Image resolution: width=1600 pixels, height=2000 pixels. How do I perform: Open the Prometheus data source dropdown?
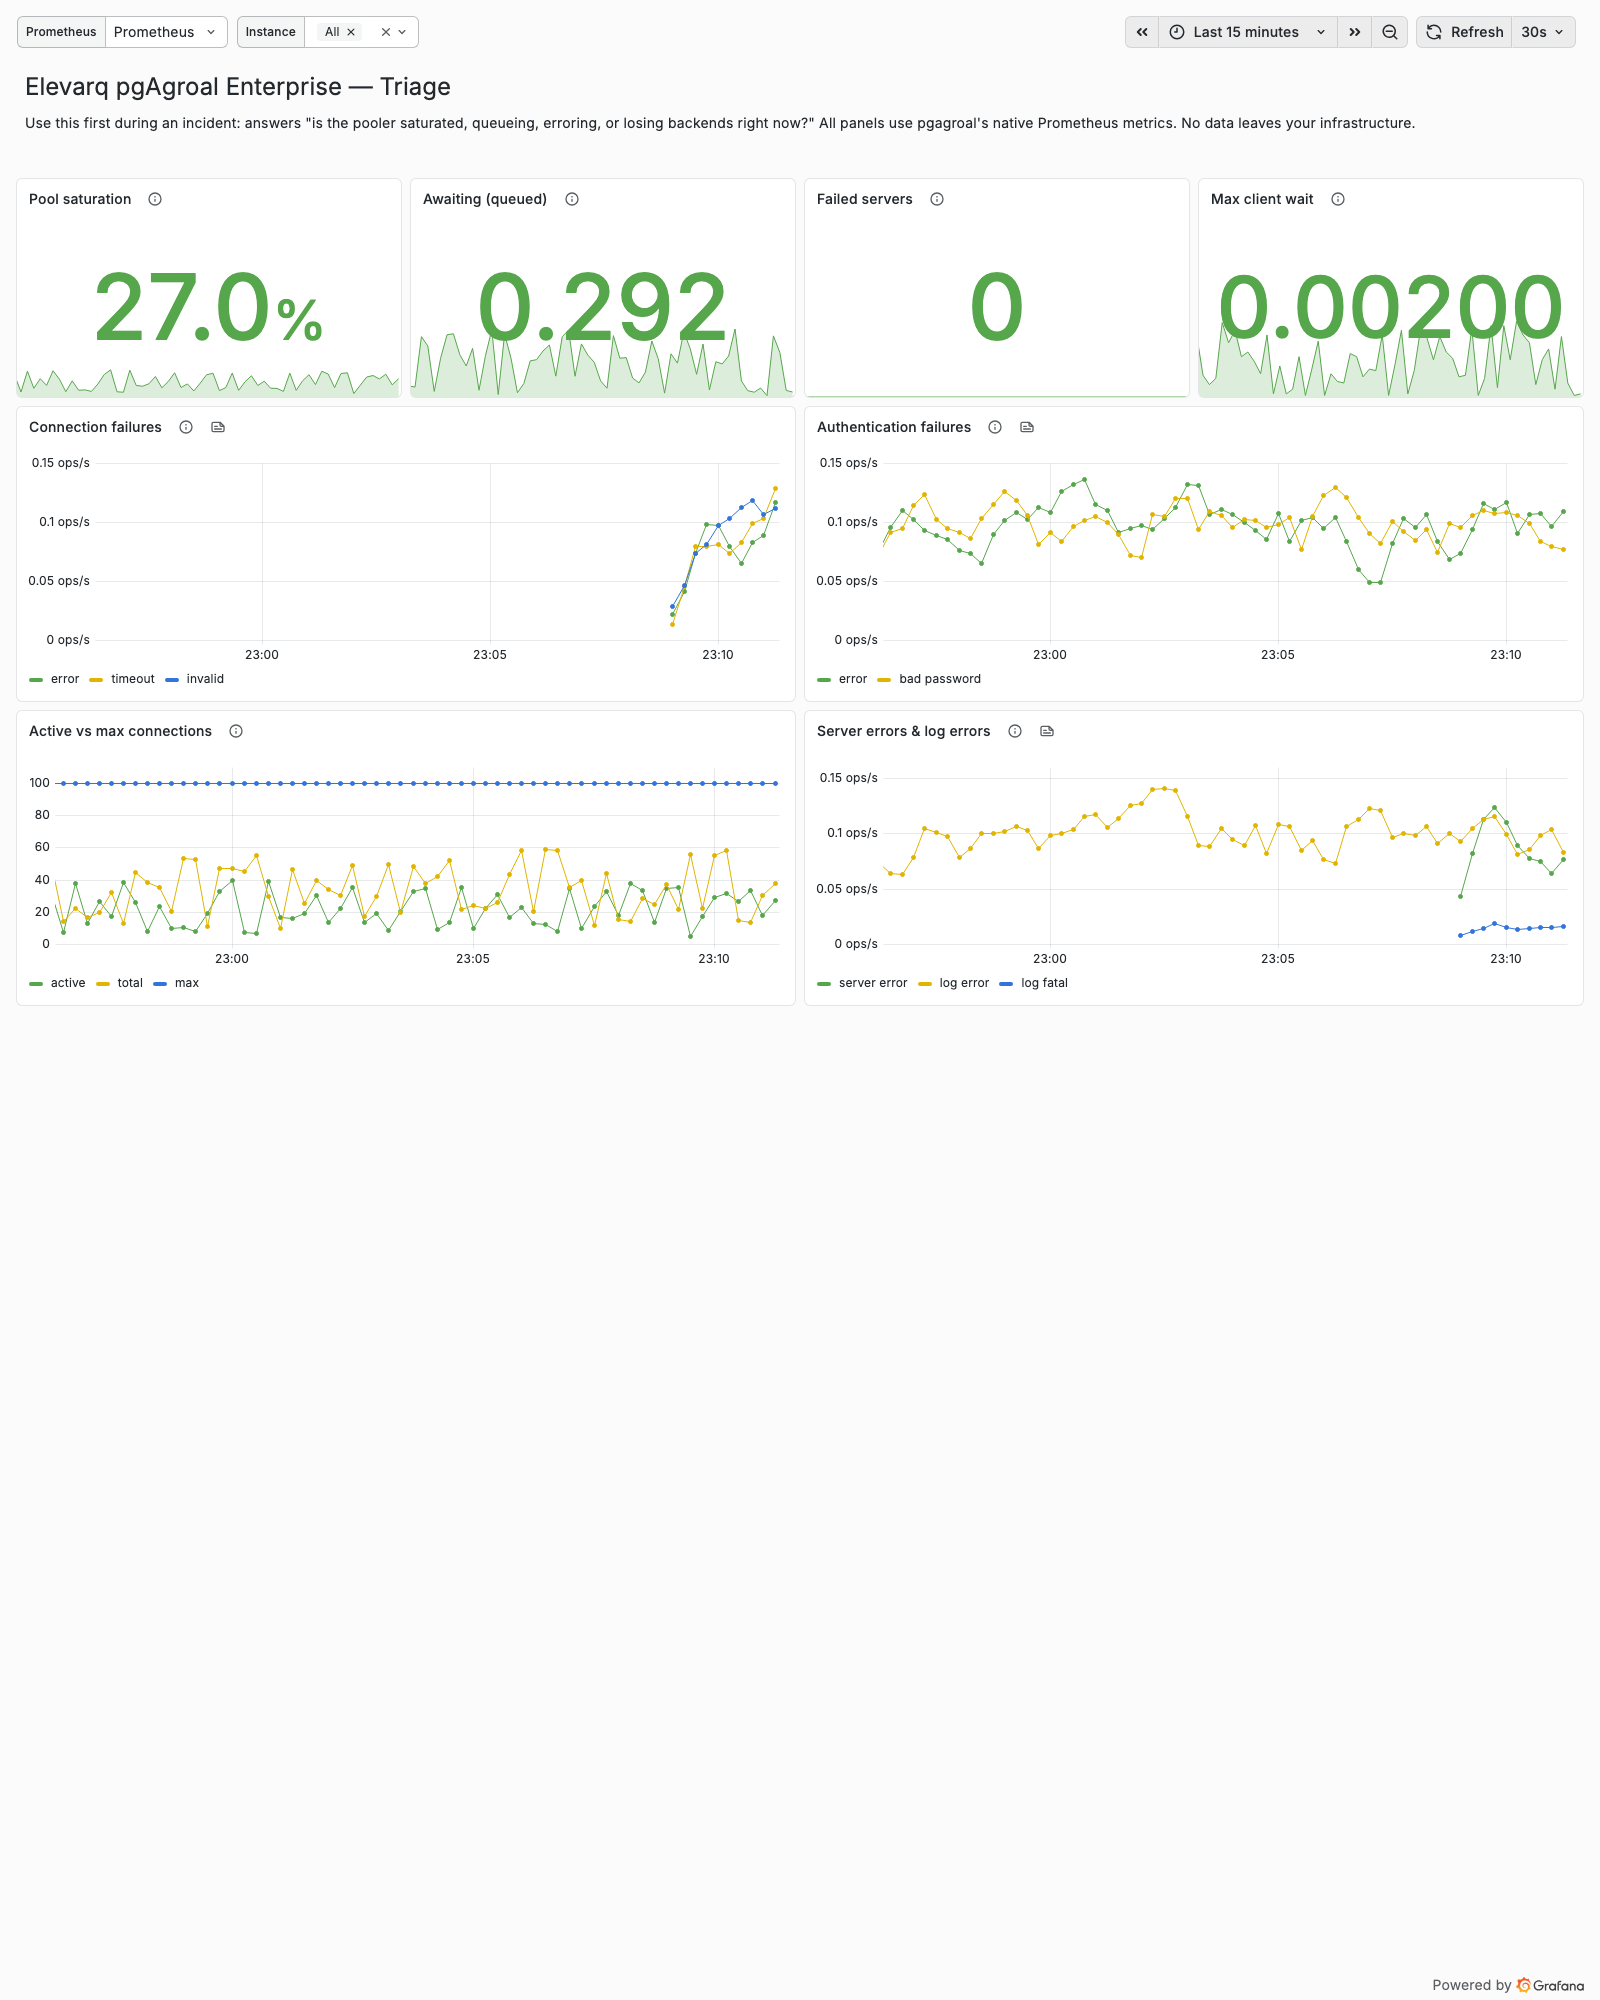click(x=166, y=32)
